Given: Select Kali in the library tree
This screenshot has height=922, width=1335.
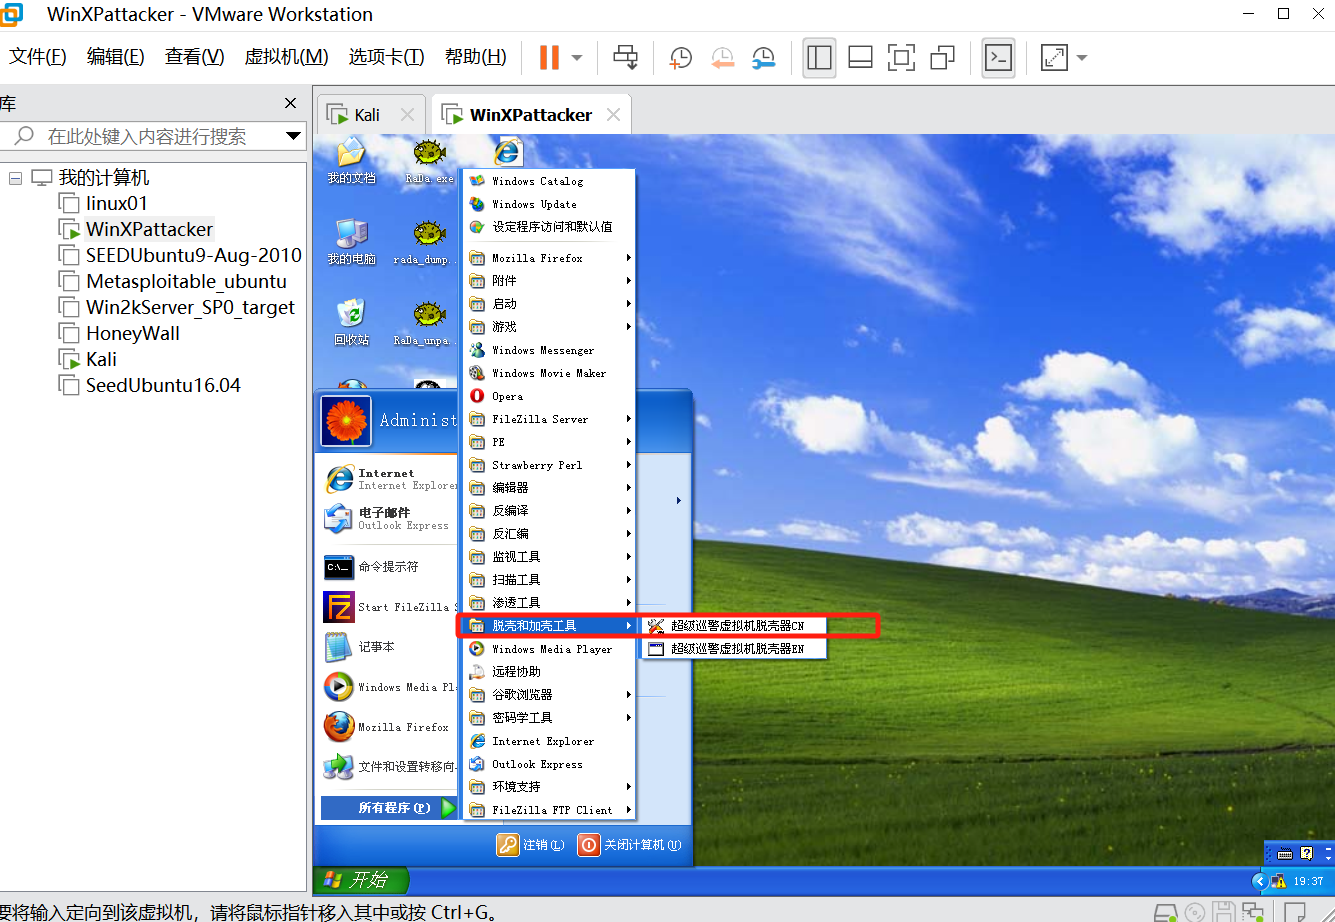Looking at the screenshot, I should (101, 359).
